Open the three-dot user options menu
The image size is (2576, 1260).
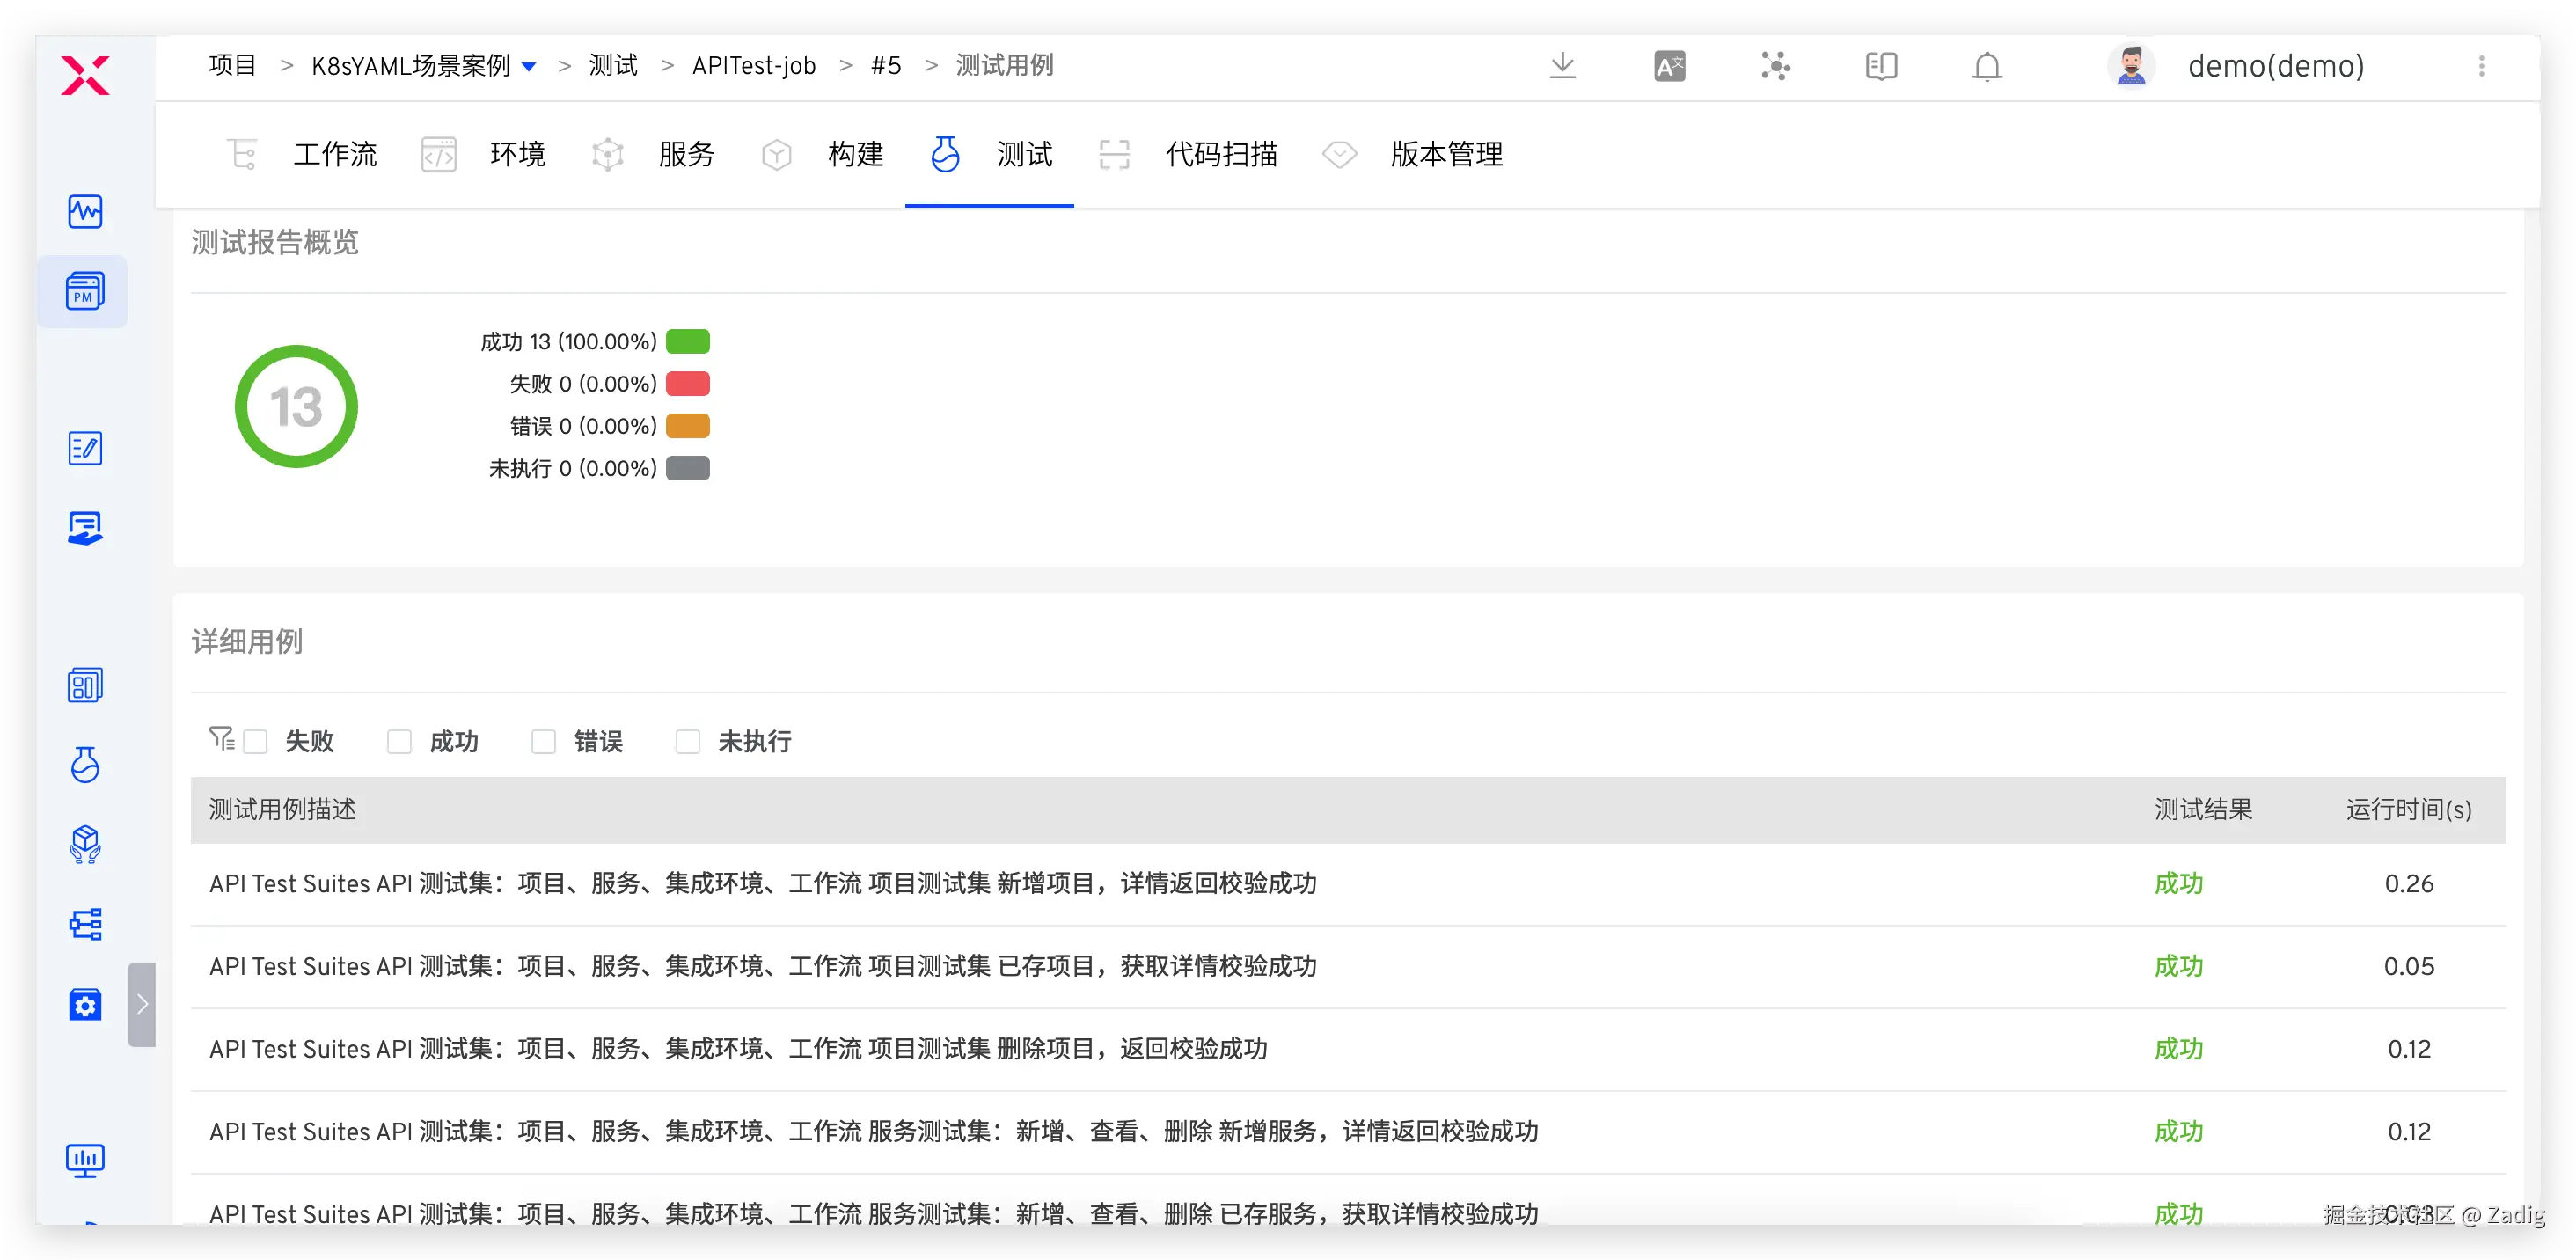coord(2480,66)
